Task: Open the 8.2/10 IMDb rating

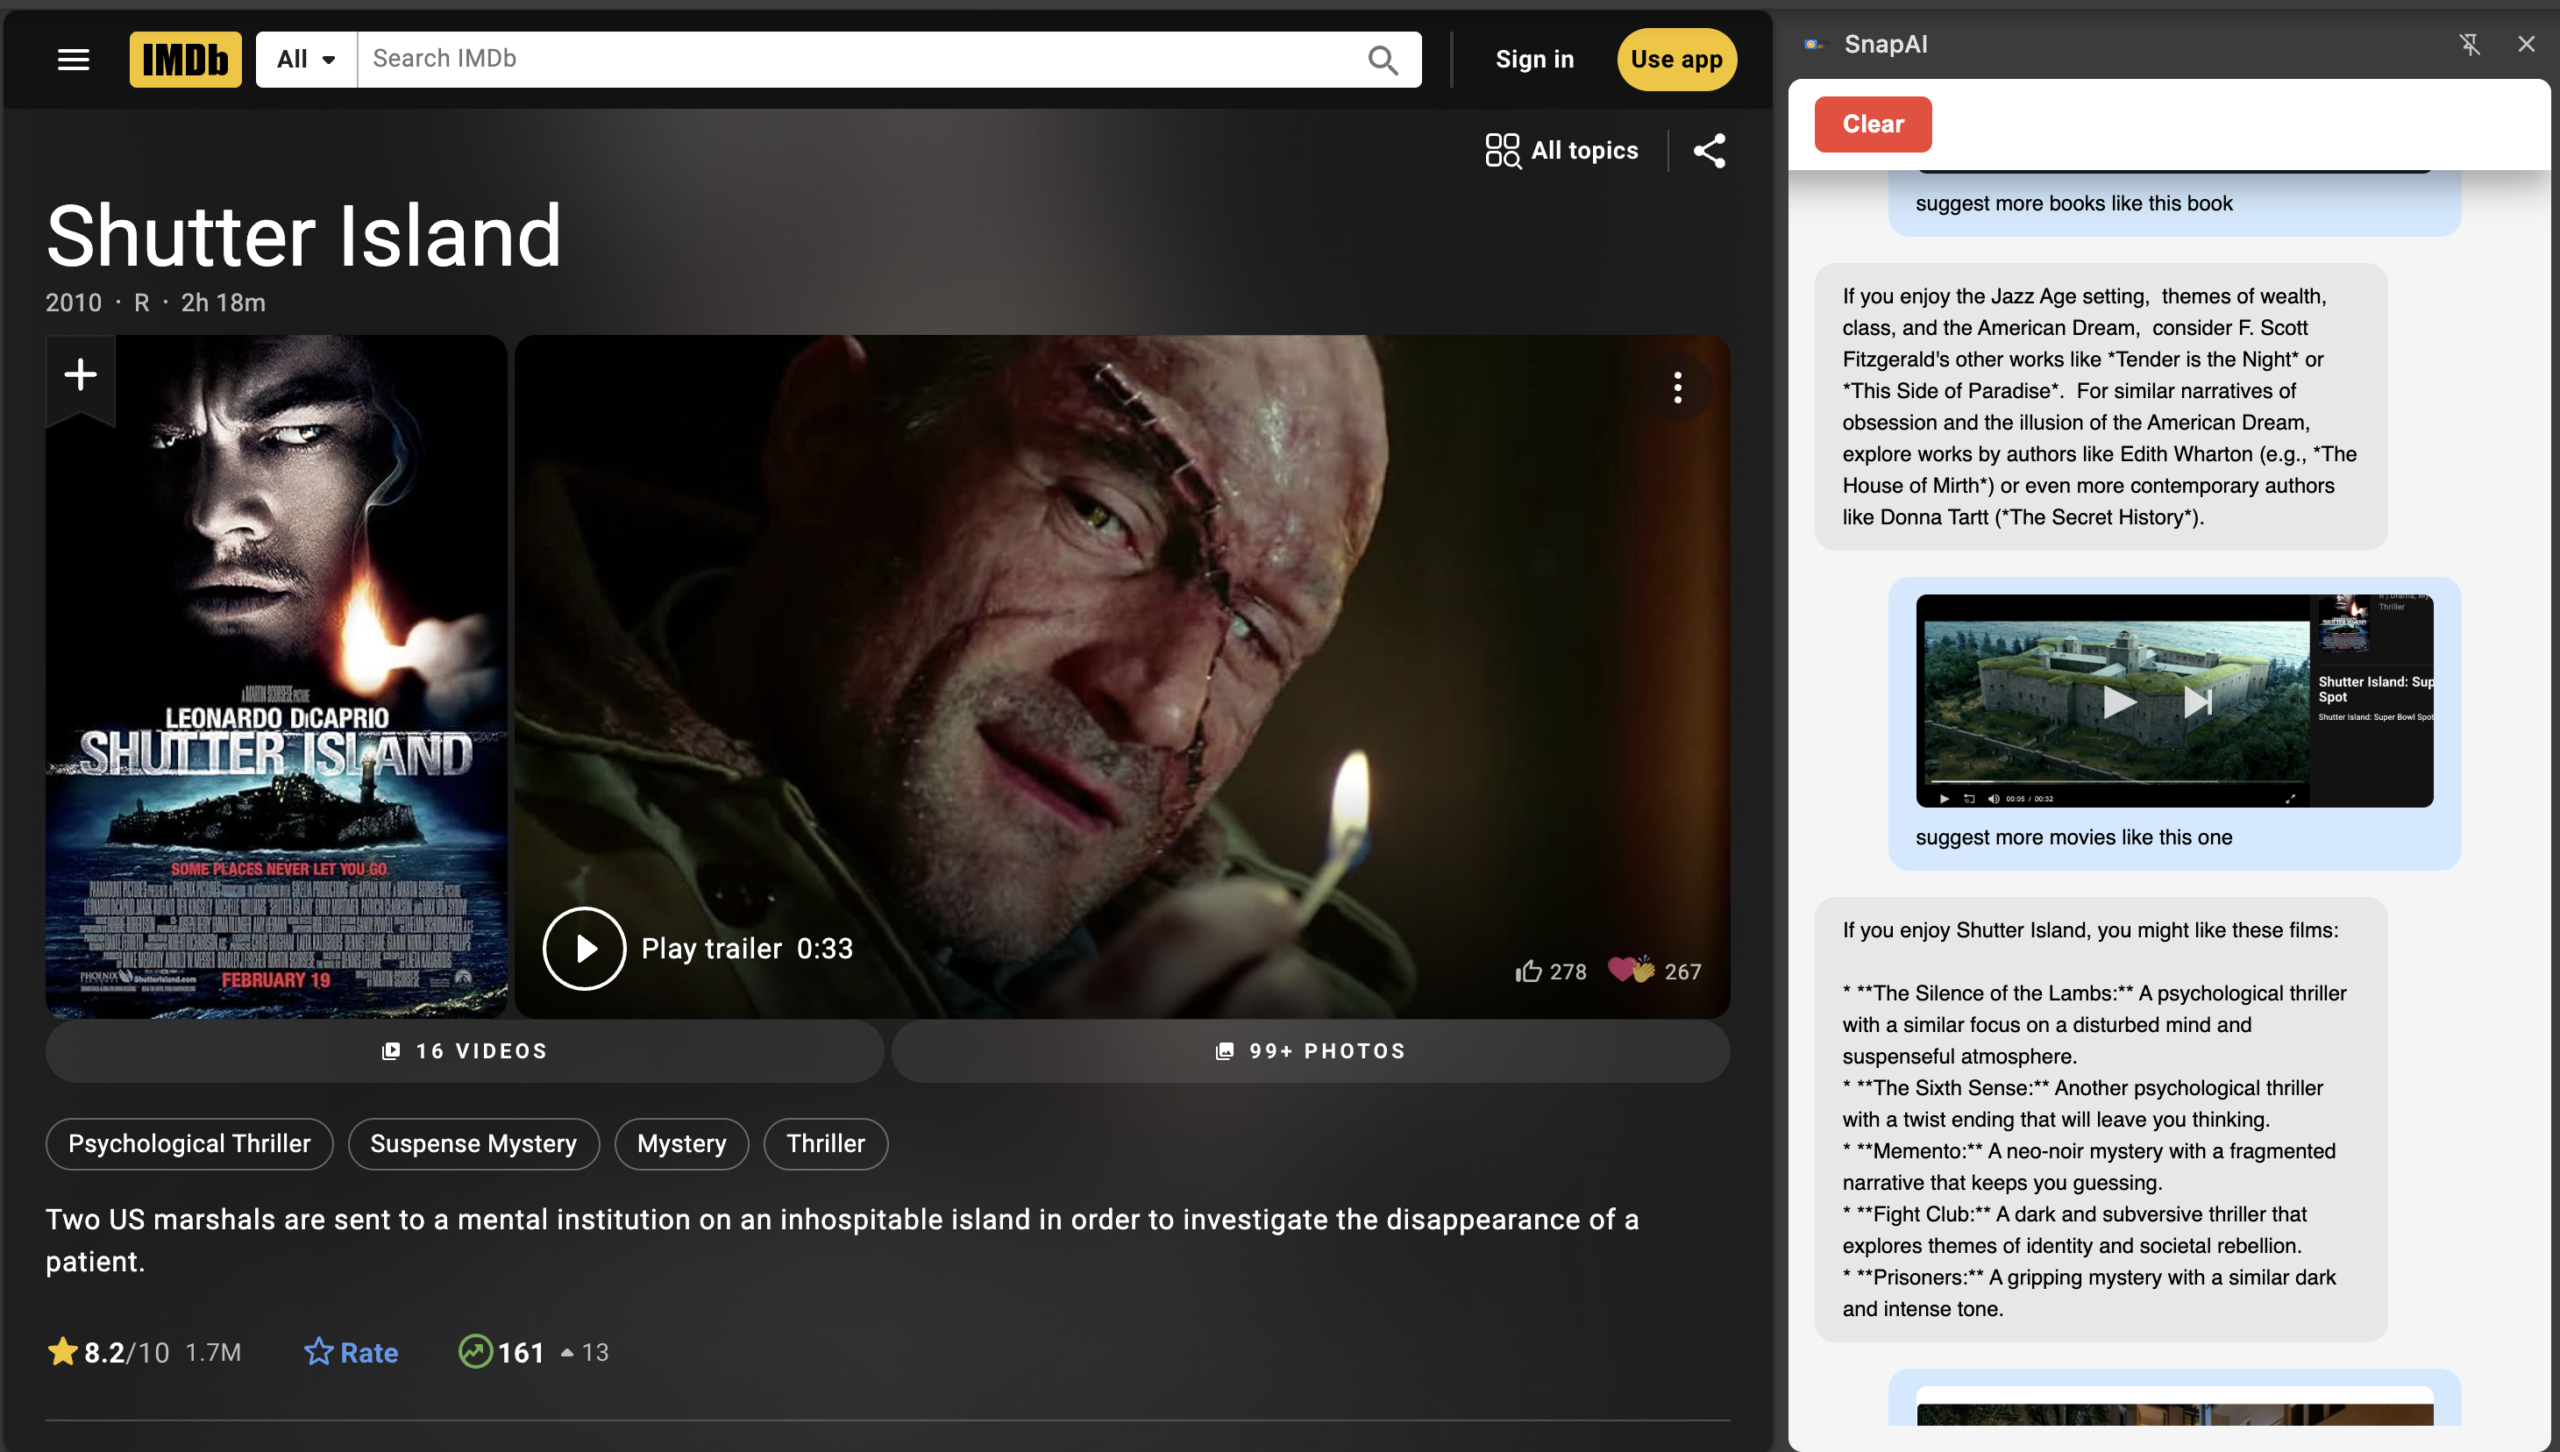Action: 144,1352
